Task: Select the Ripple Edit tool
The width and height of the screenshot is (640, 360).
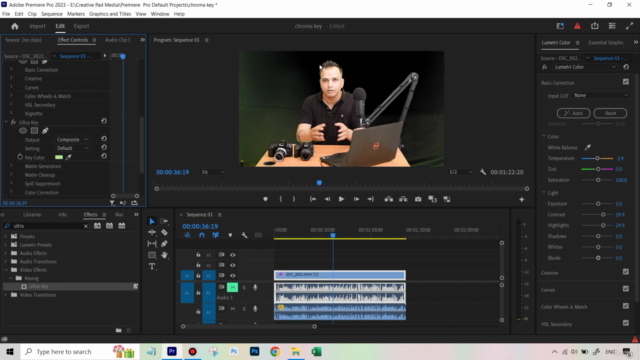Action: click(152, 232)
